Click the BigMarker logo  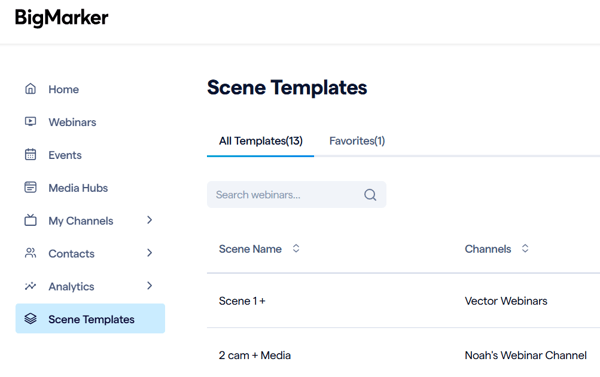[61, 18]
